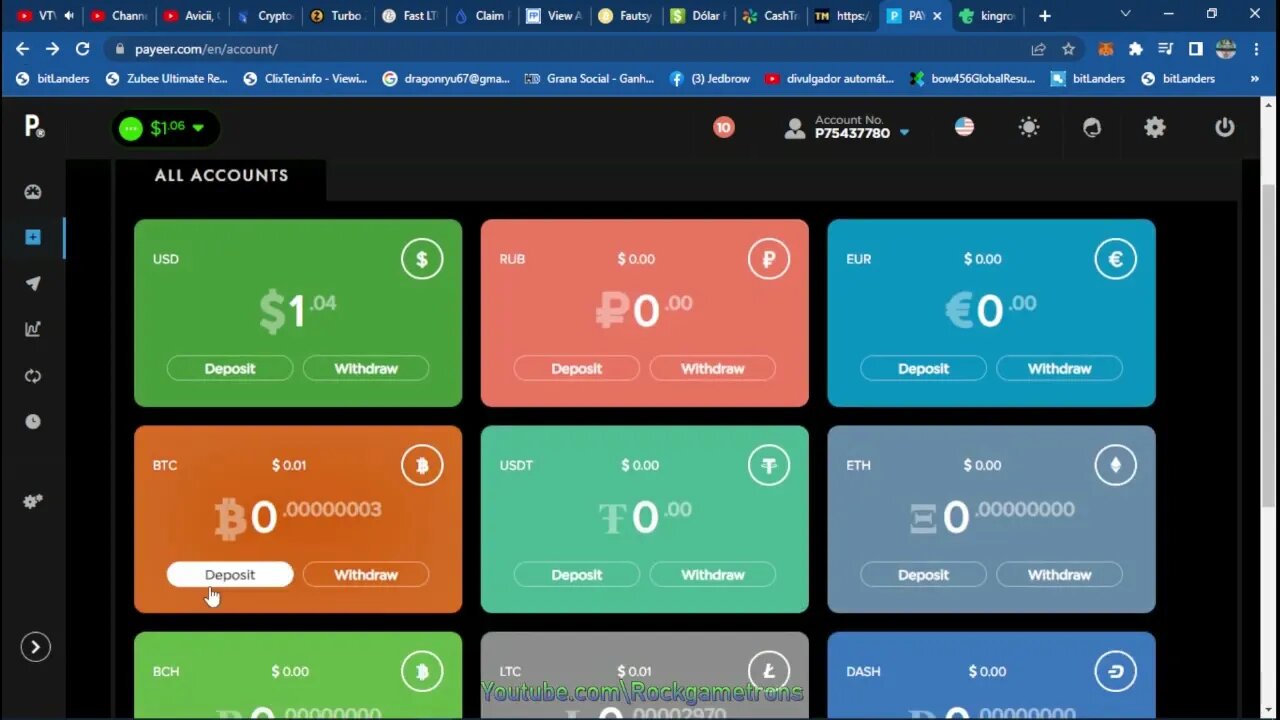Click Withdraw on the BTC card
This screenshot has height=720, width=1280.
pyautogui.click(x=366, y=574)
